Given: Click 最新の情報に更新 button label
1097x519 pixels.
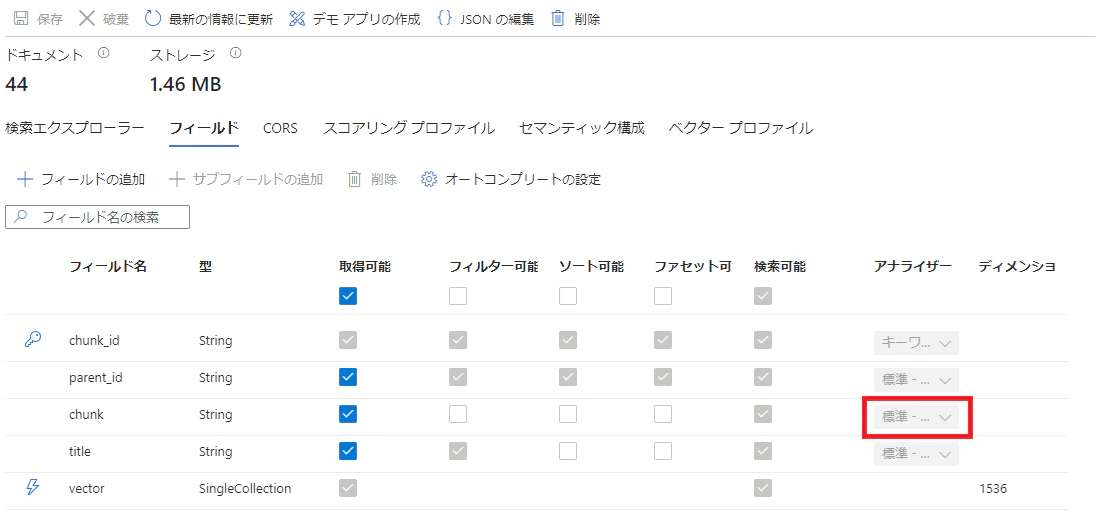Looking at the screenshot, I should coord(221,19).
